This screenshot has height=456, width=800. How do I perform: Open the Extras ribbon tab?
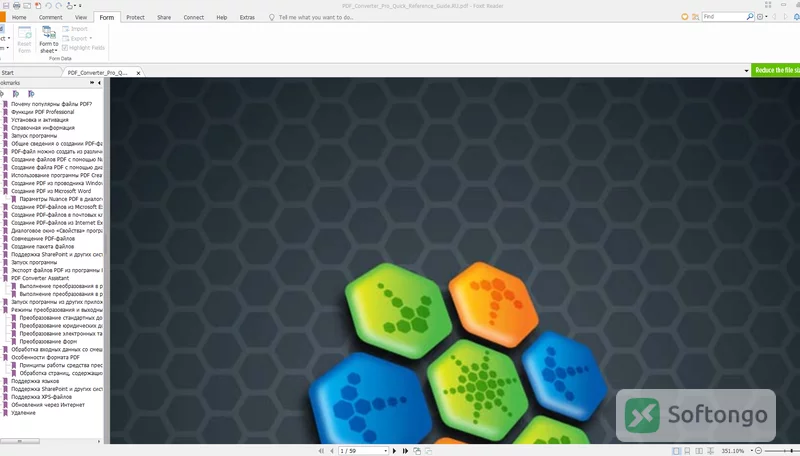tap(247, 17)
